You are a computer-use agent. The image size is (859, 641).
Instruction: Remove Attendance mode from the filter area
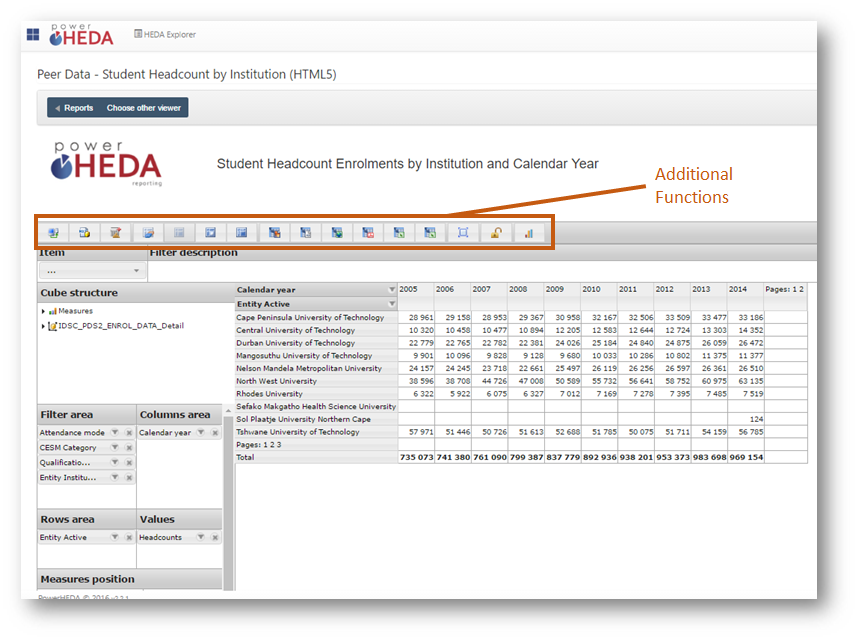point(129,433)
